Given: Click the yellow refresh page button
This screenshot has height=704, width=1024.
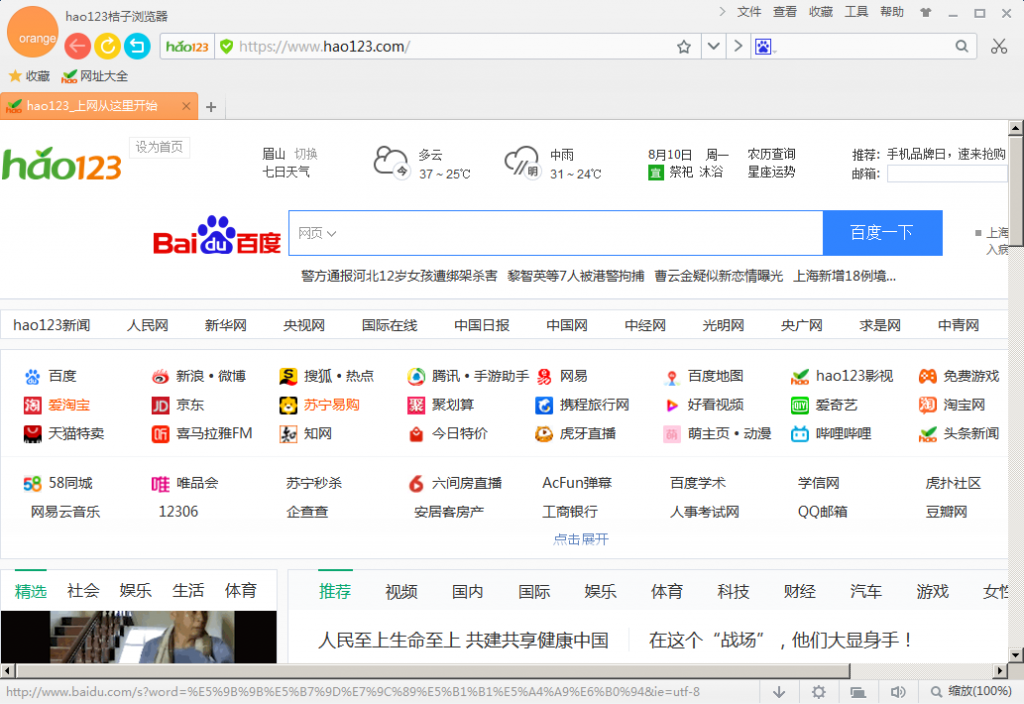Looking at the screenshot, I should coord(107,46).
